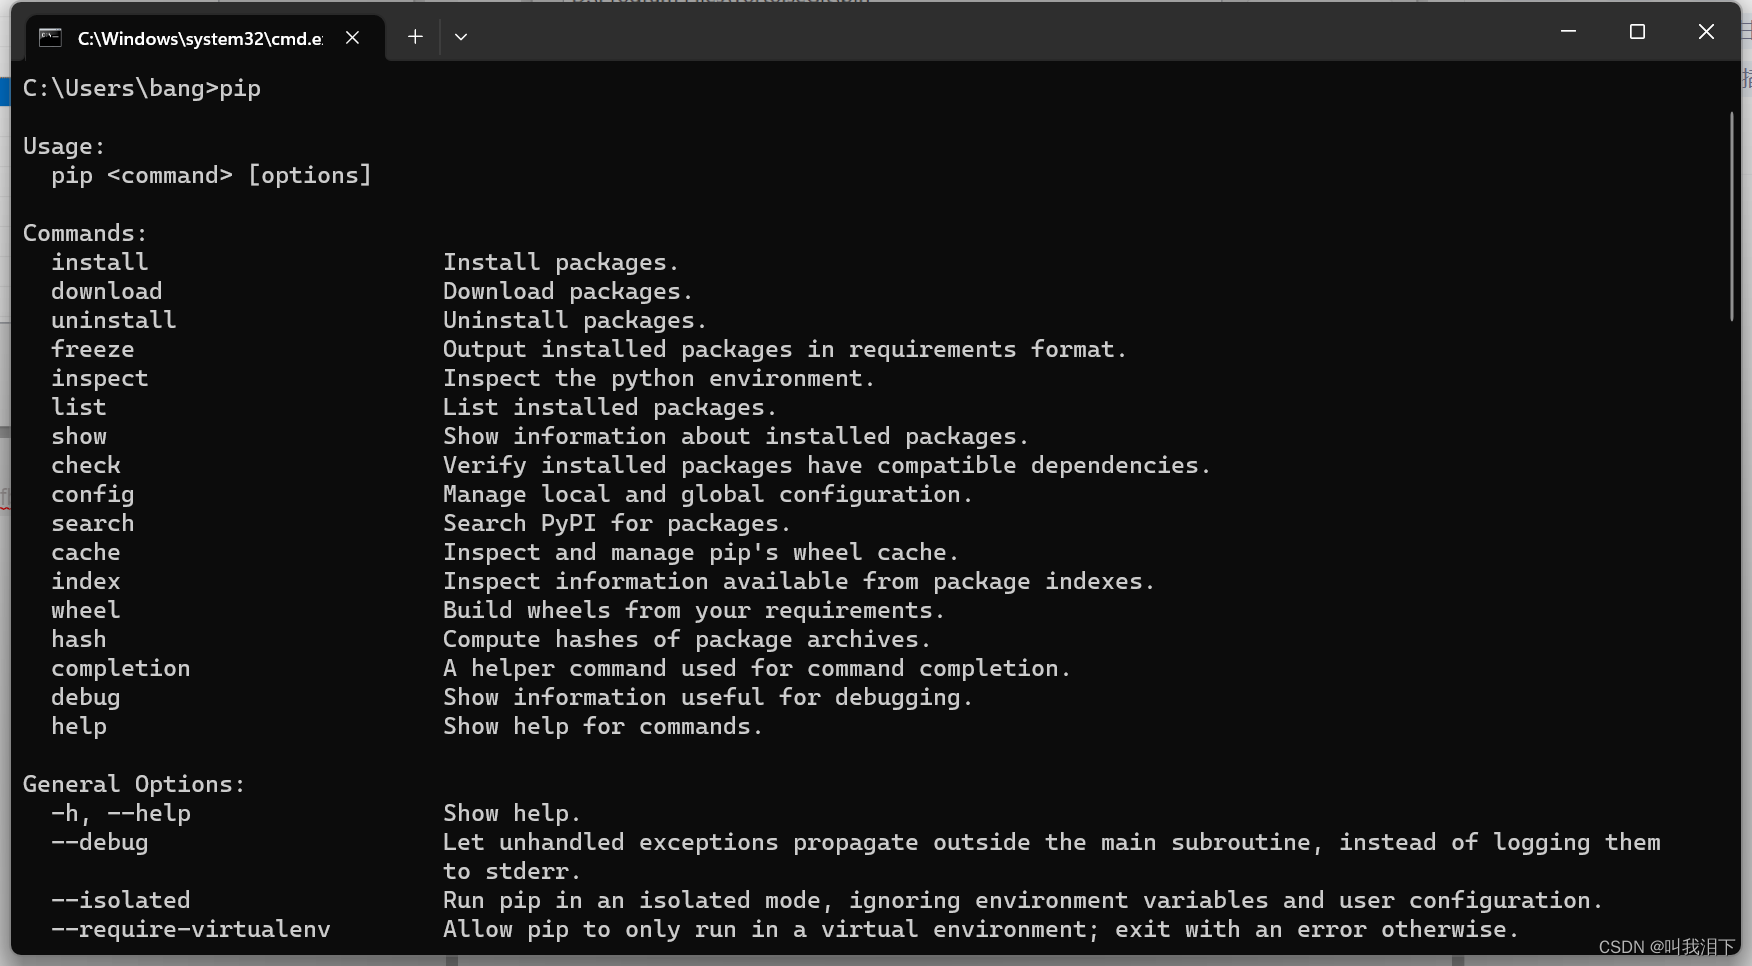Close the cmd.exe tab
1752x966 pixels.
352,37
